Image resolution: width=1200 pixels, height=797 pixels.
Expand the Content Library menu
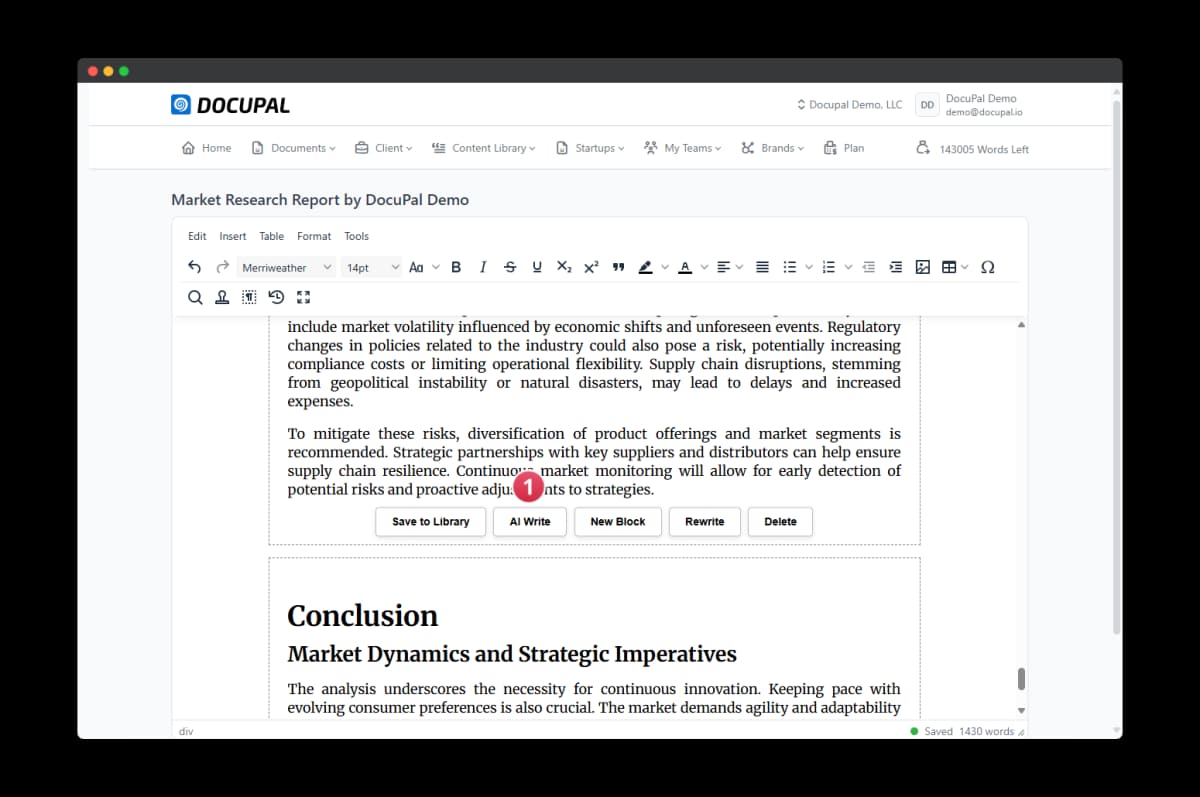click(x=484, y=148)
